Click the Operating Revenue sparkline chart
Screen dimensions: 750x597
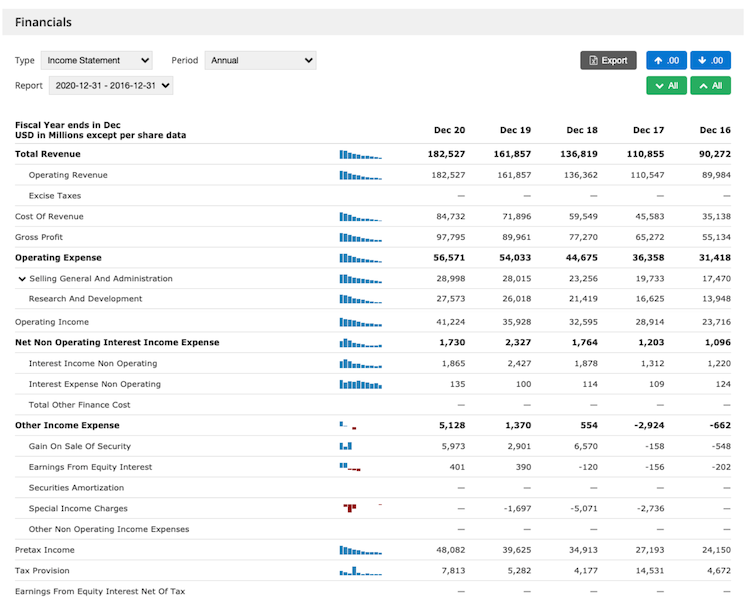(x=361, y=176)
